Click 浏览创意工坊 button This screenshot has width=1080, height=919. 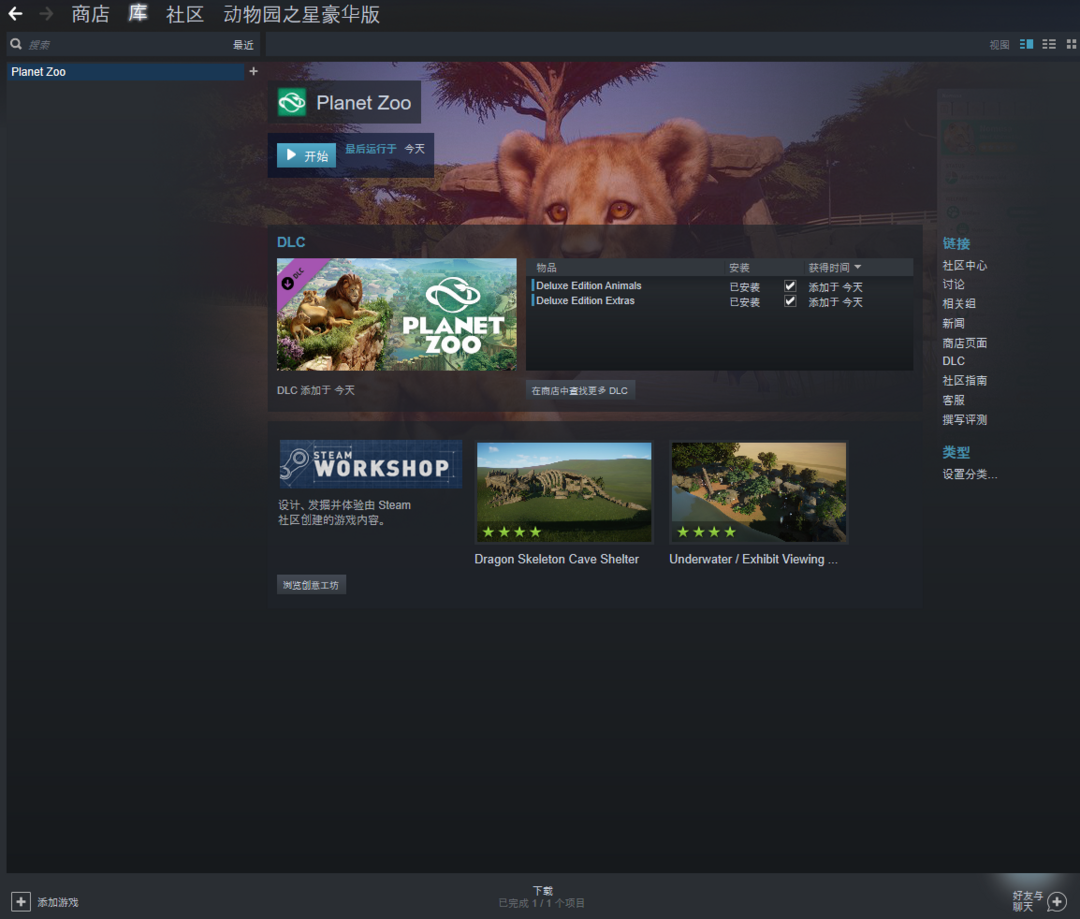tap(311, 585)
